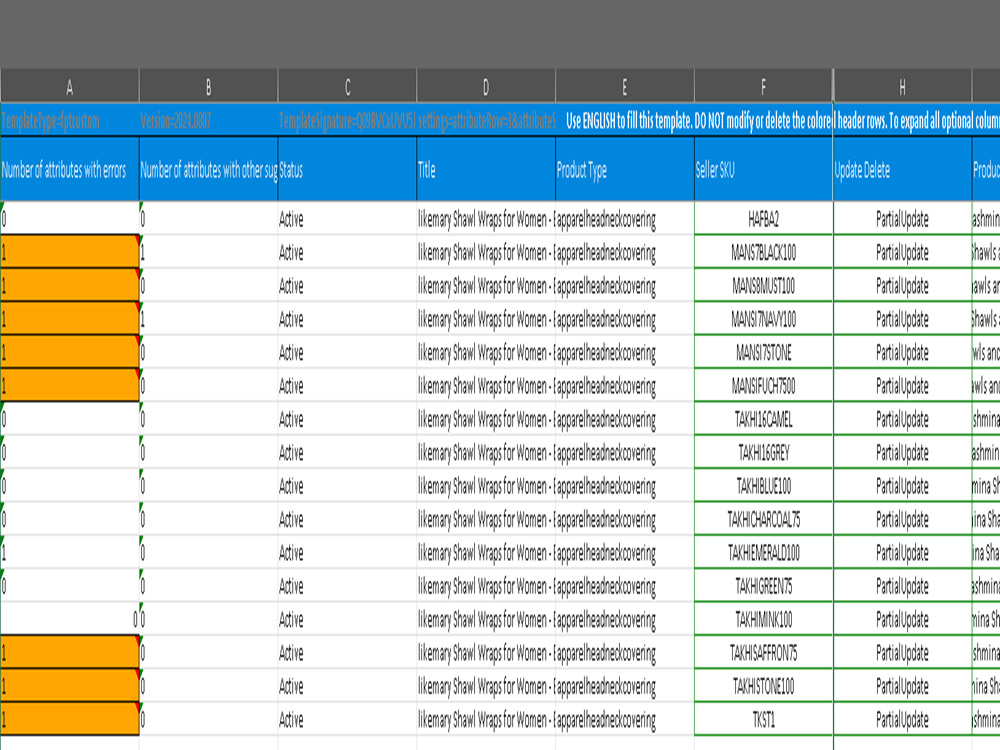Viewport: 1000px width, 750px height.
Task: Click Seller SKU cell TAKHIMINK100
Action: click(x=763, y=619)
